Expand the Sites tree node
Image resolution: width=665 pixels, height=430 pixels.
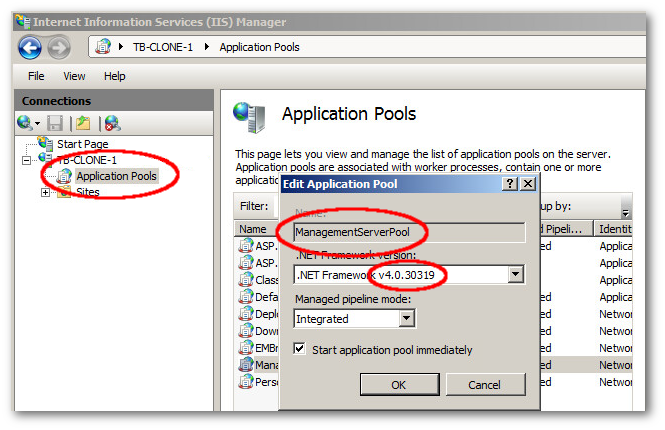(45, 192)
